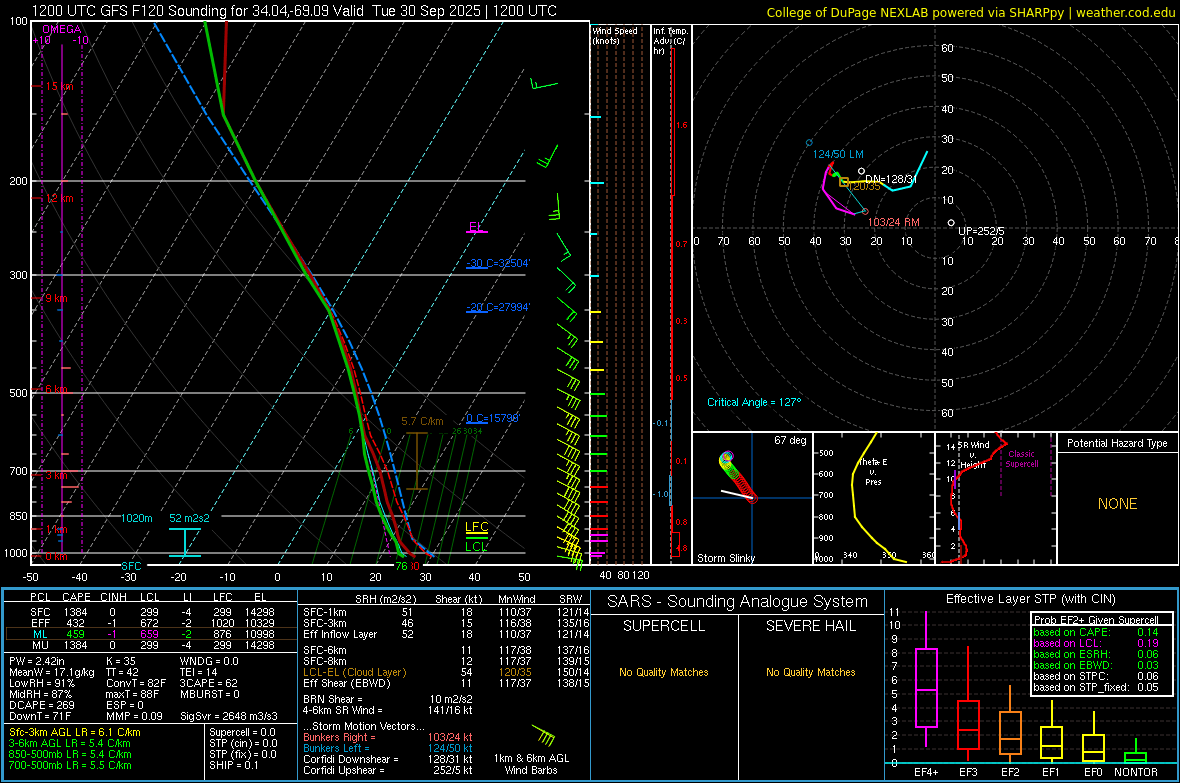Select the 'based on STP_fixed: 0.05' probability line

pos(1096,687)
